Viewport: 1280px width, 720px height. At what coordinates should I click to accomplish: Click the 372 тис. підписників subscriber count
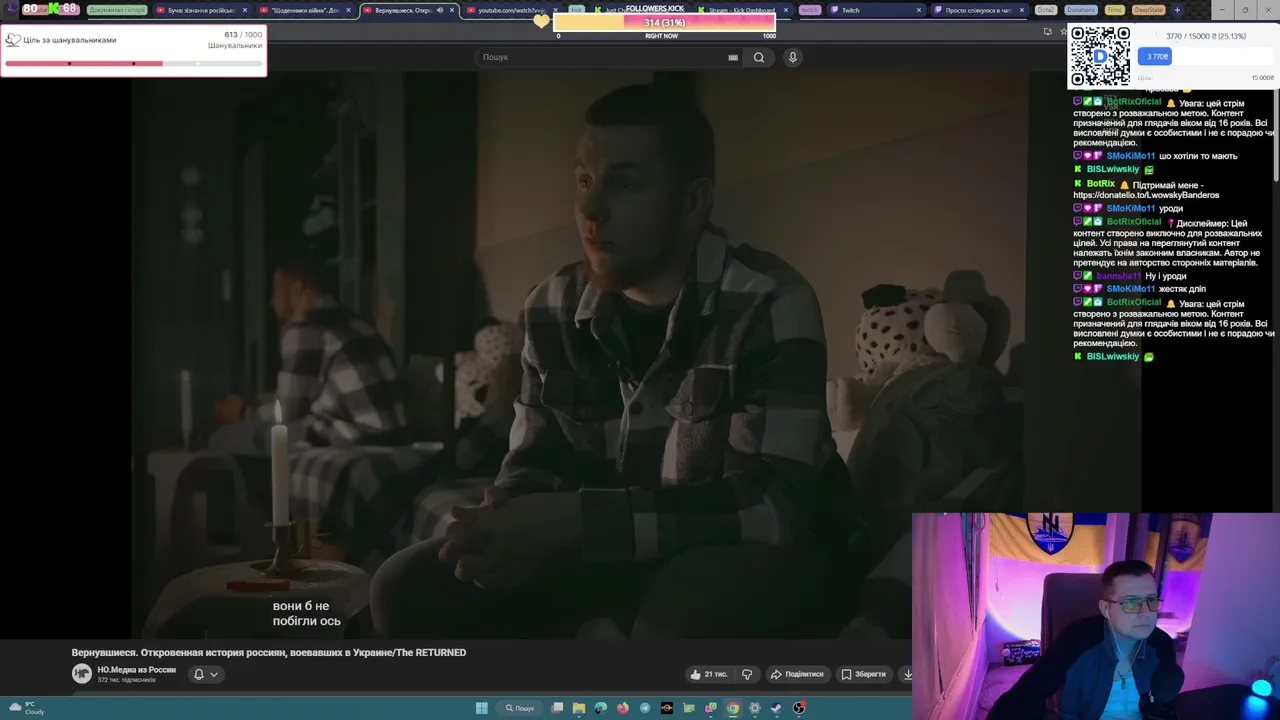pos(126,680)
